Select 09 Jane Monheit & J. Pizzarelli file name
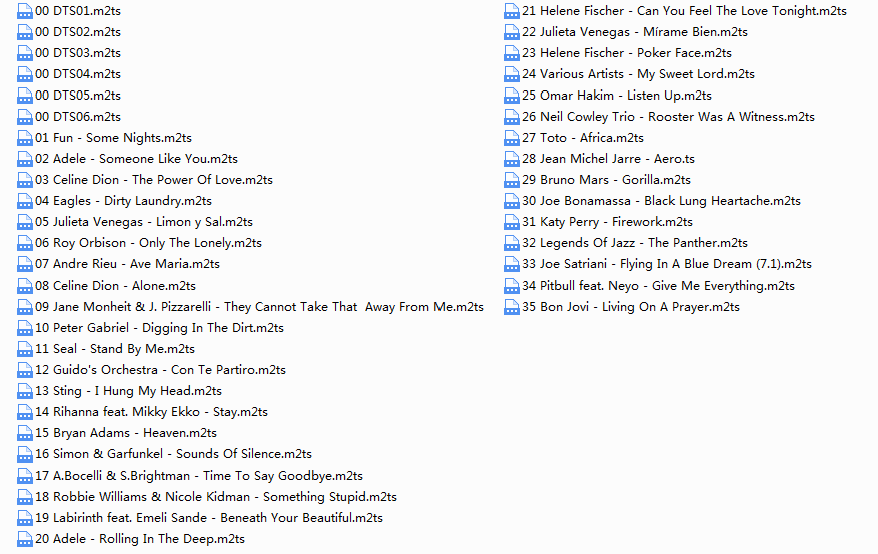878x554 pixels. coord(259,307)
